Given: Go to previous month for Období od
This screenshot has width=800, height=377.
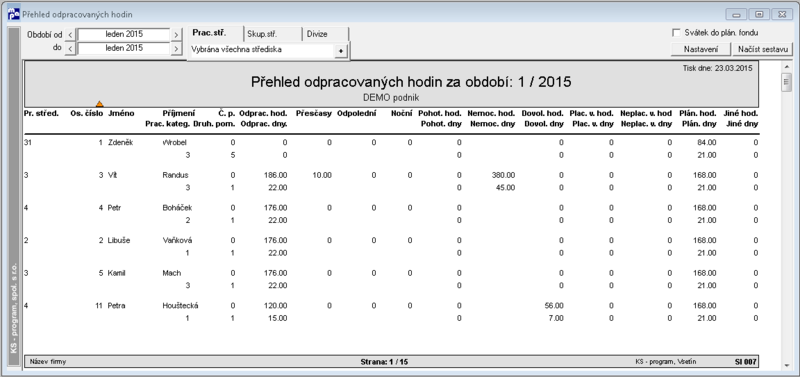Looking at the screenshot, I should [70, 35].
